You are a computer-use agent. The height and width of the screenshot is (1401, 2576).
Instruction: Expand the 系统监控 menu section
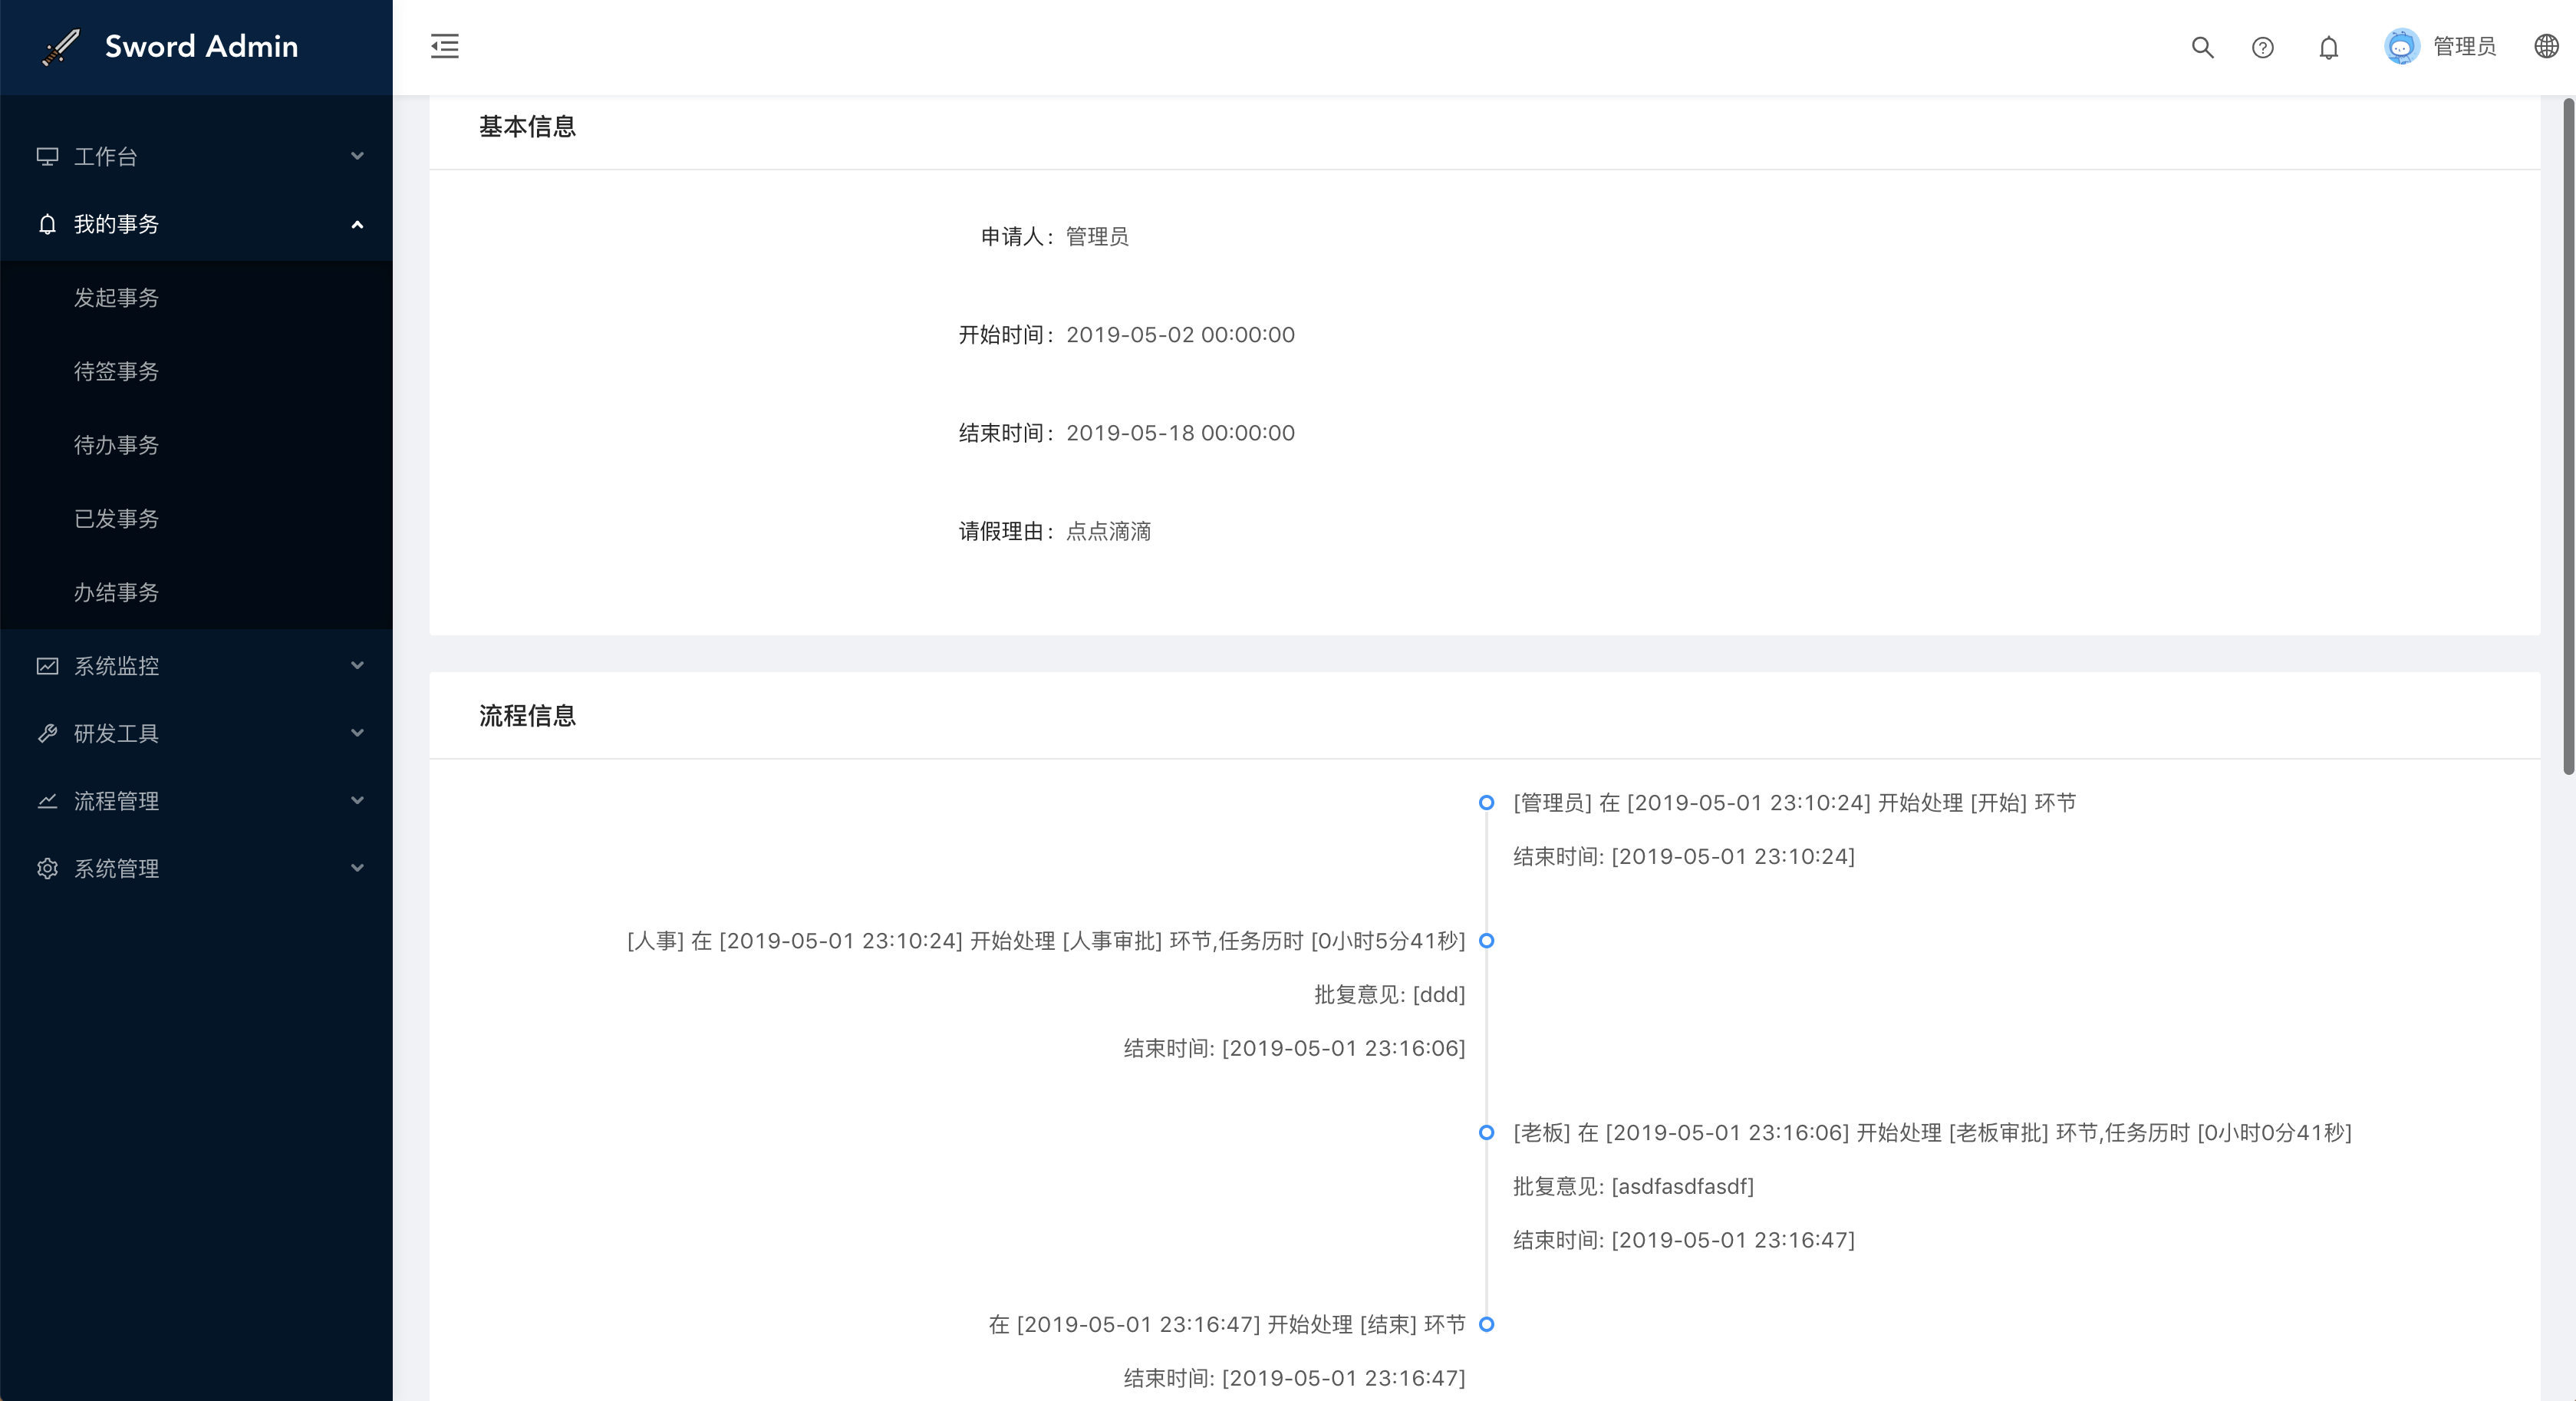click(x=195, y=666)
